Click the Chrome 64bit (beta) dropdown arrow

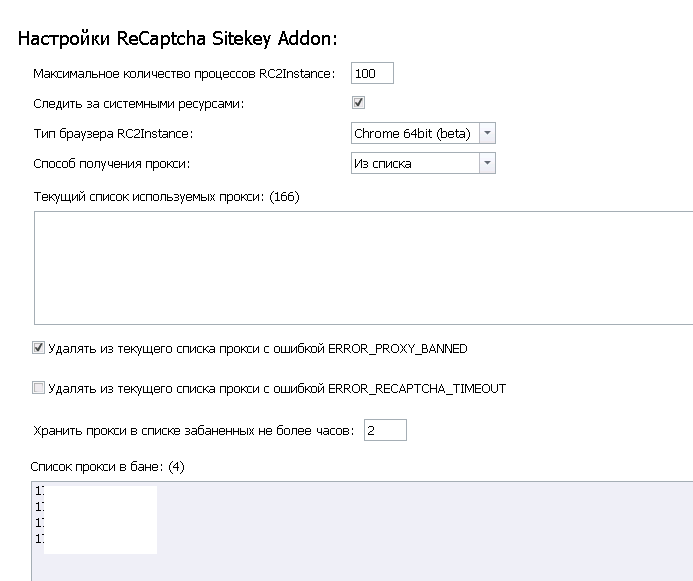[x=487, y=133]
